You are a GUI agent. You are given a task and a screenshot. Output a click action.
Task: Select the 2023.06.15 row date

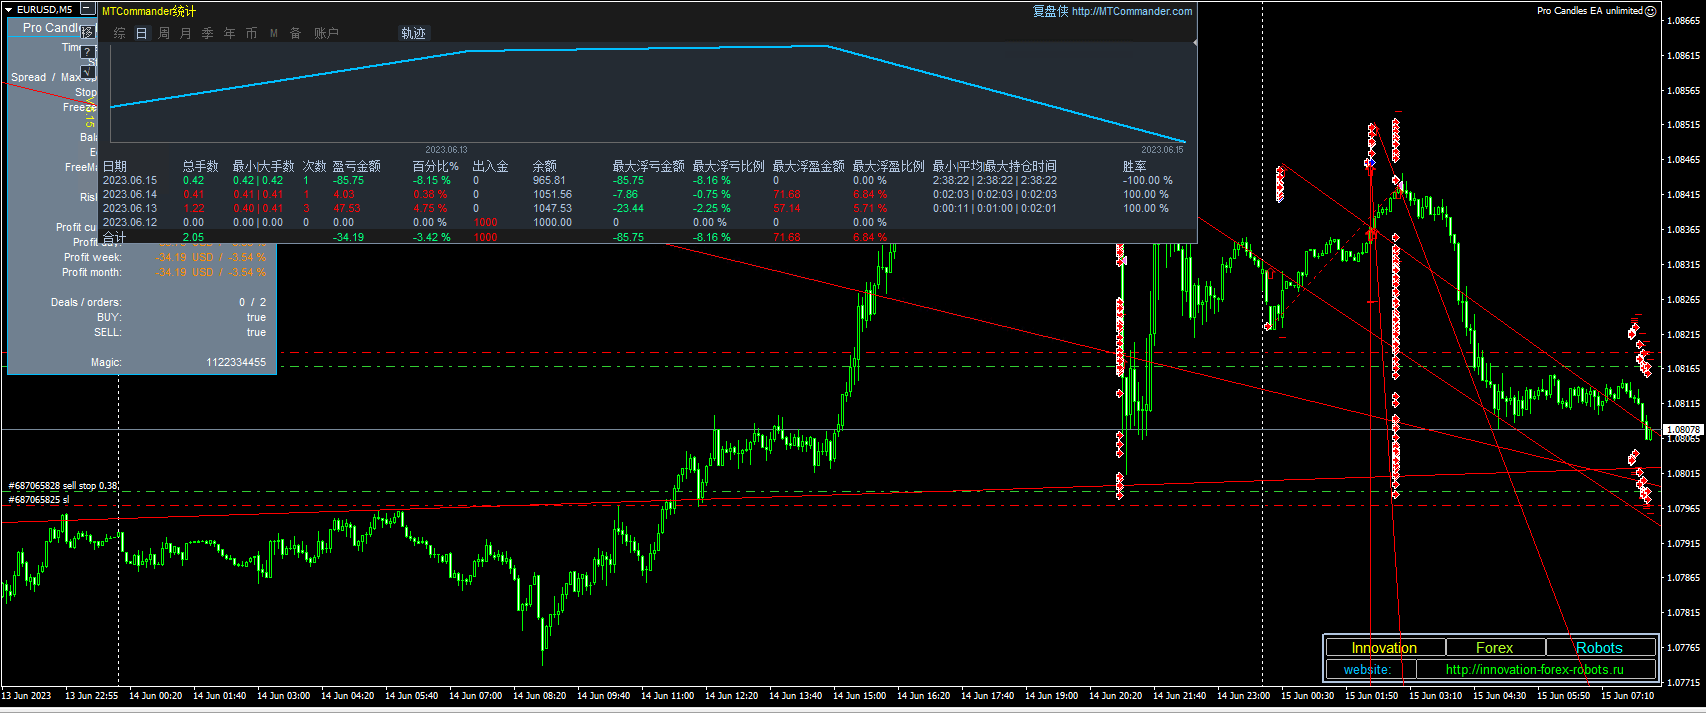(130, 181)
